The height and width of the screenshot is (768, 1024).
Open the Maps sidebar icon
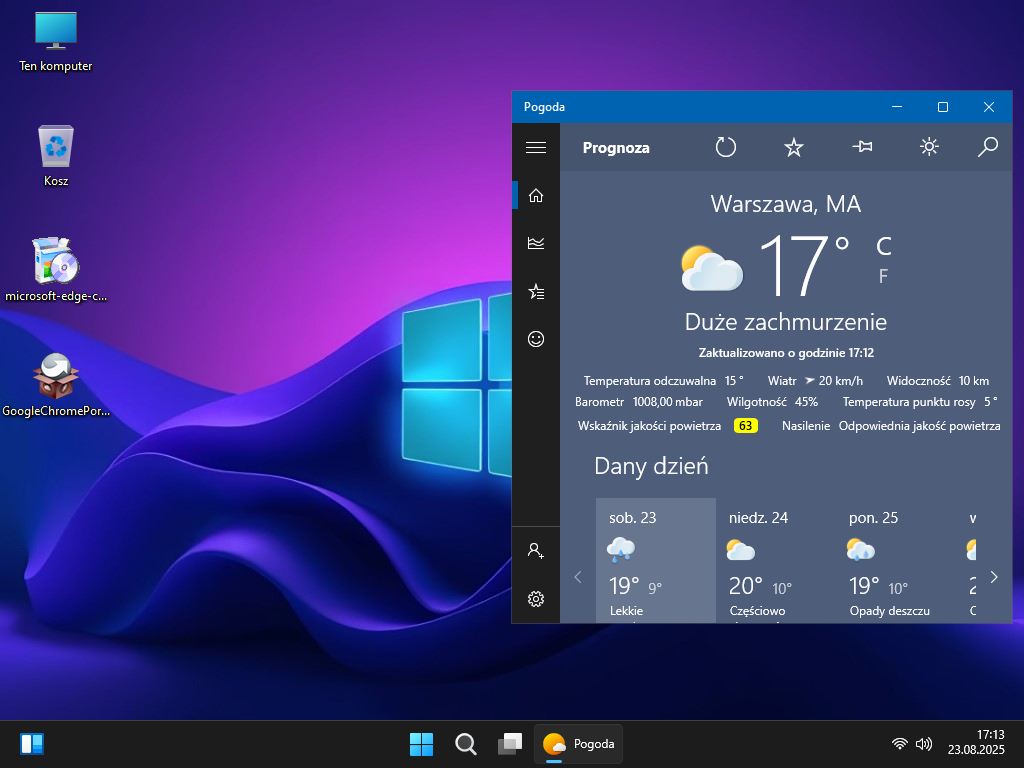coord(536,243)
